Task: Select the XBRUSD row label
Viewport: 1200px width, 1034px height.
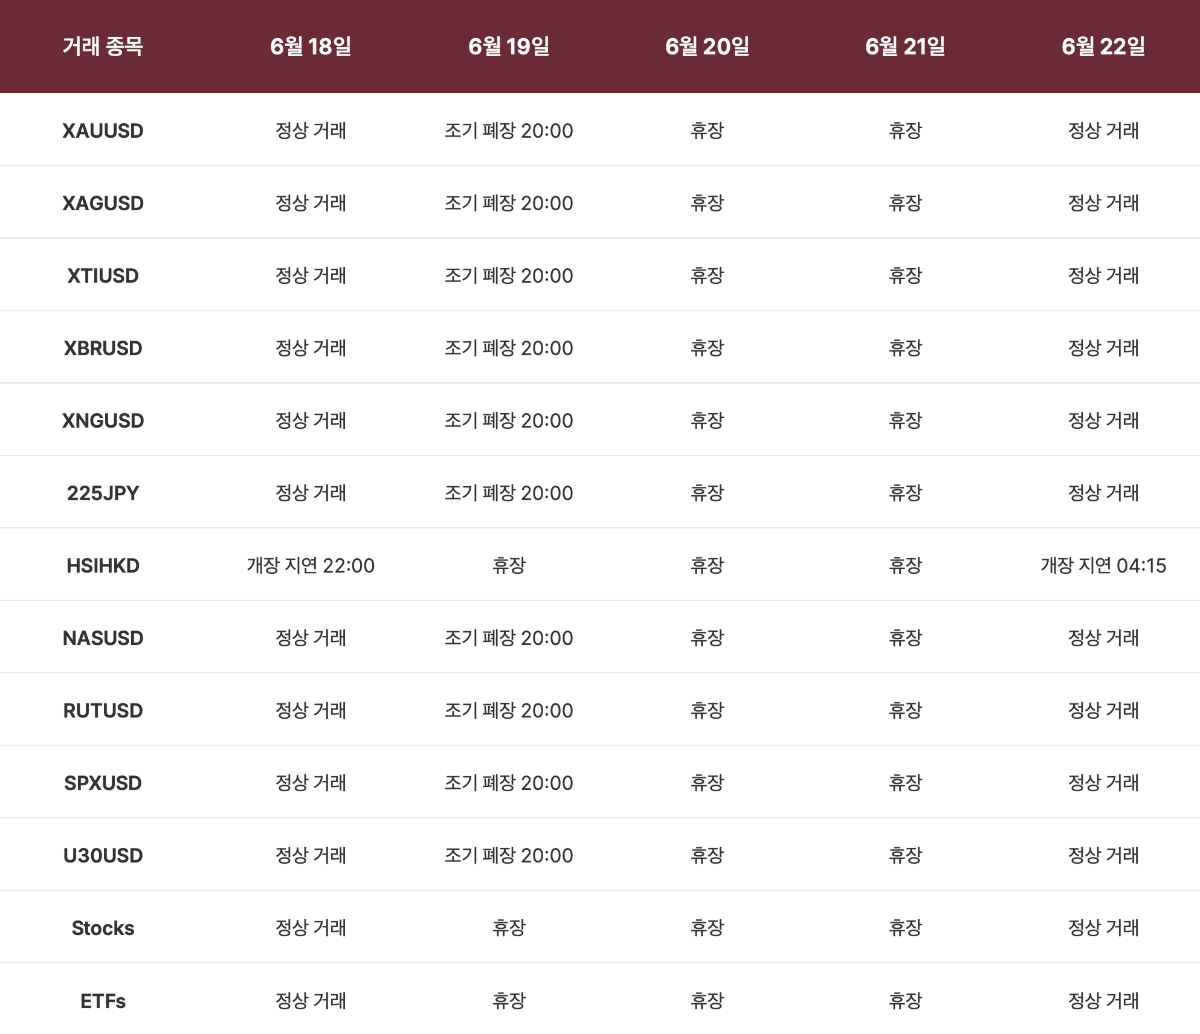Action: pyautogui.click(x=103, y=348)
